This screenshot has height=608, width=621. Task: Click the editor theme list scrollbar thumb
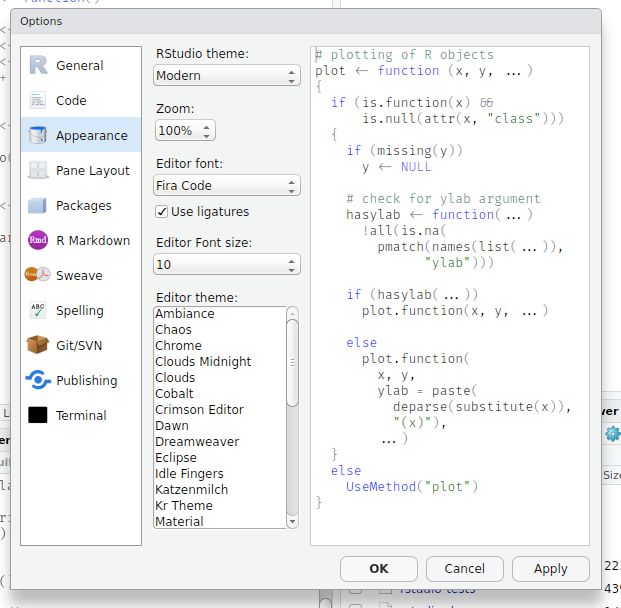292,363
